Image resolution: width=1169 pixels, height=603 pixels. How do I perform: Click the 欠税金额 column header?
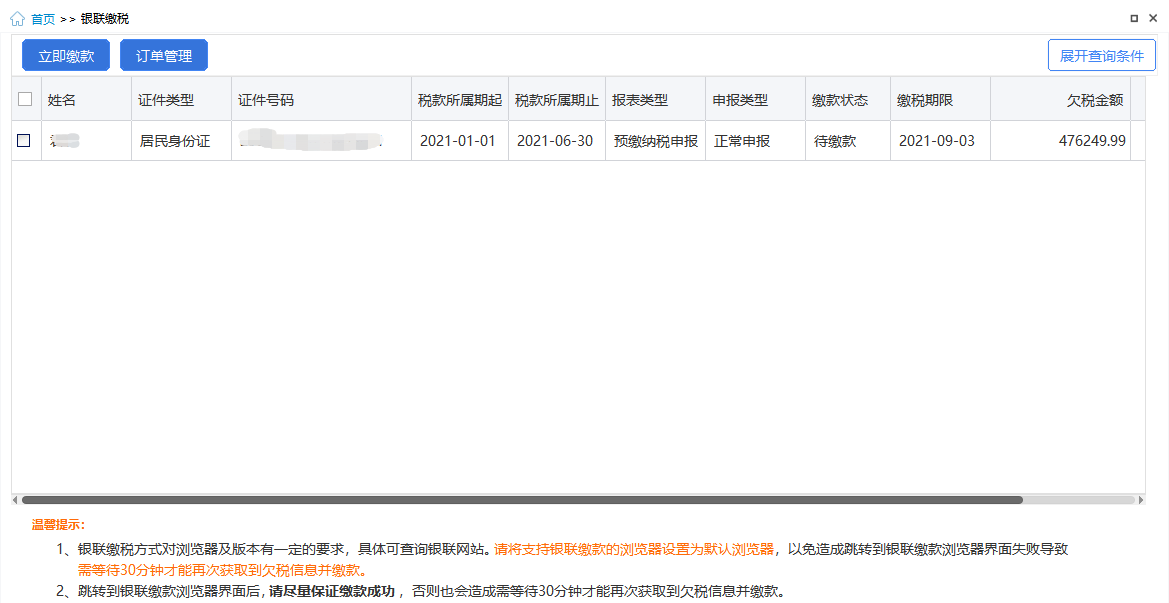pos(1095,100)
